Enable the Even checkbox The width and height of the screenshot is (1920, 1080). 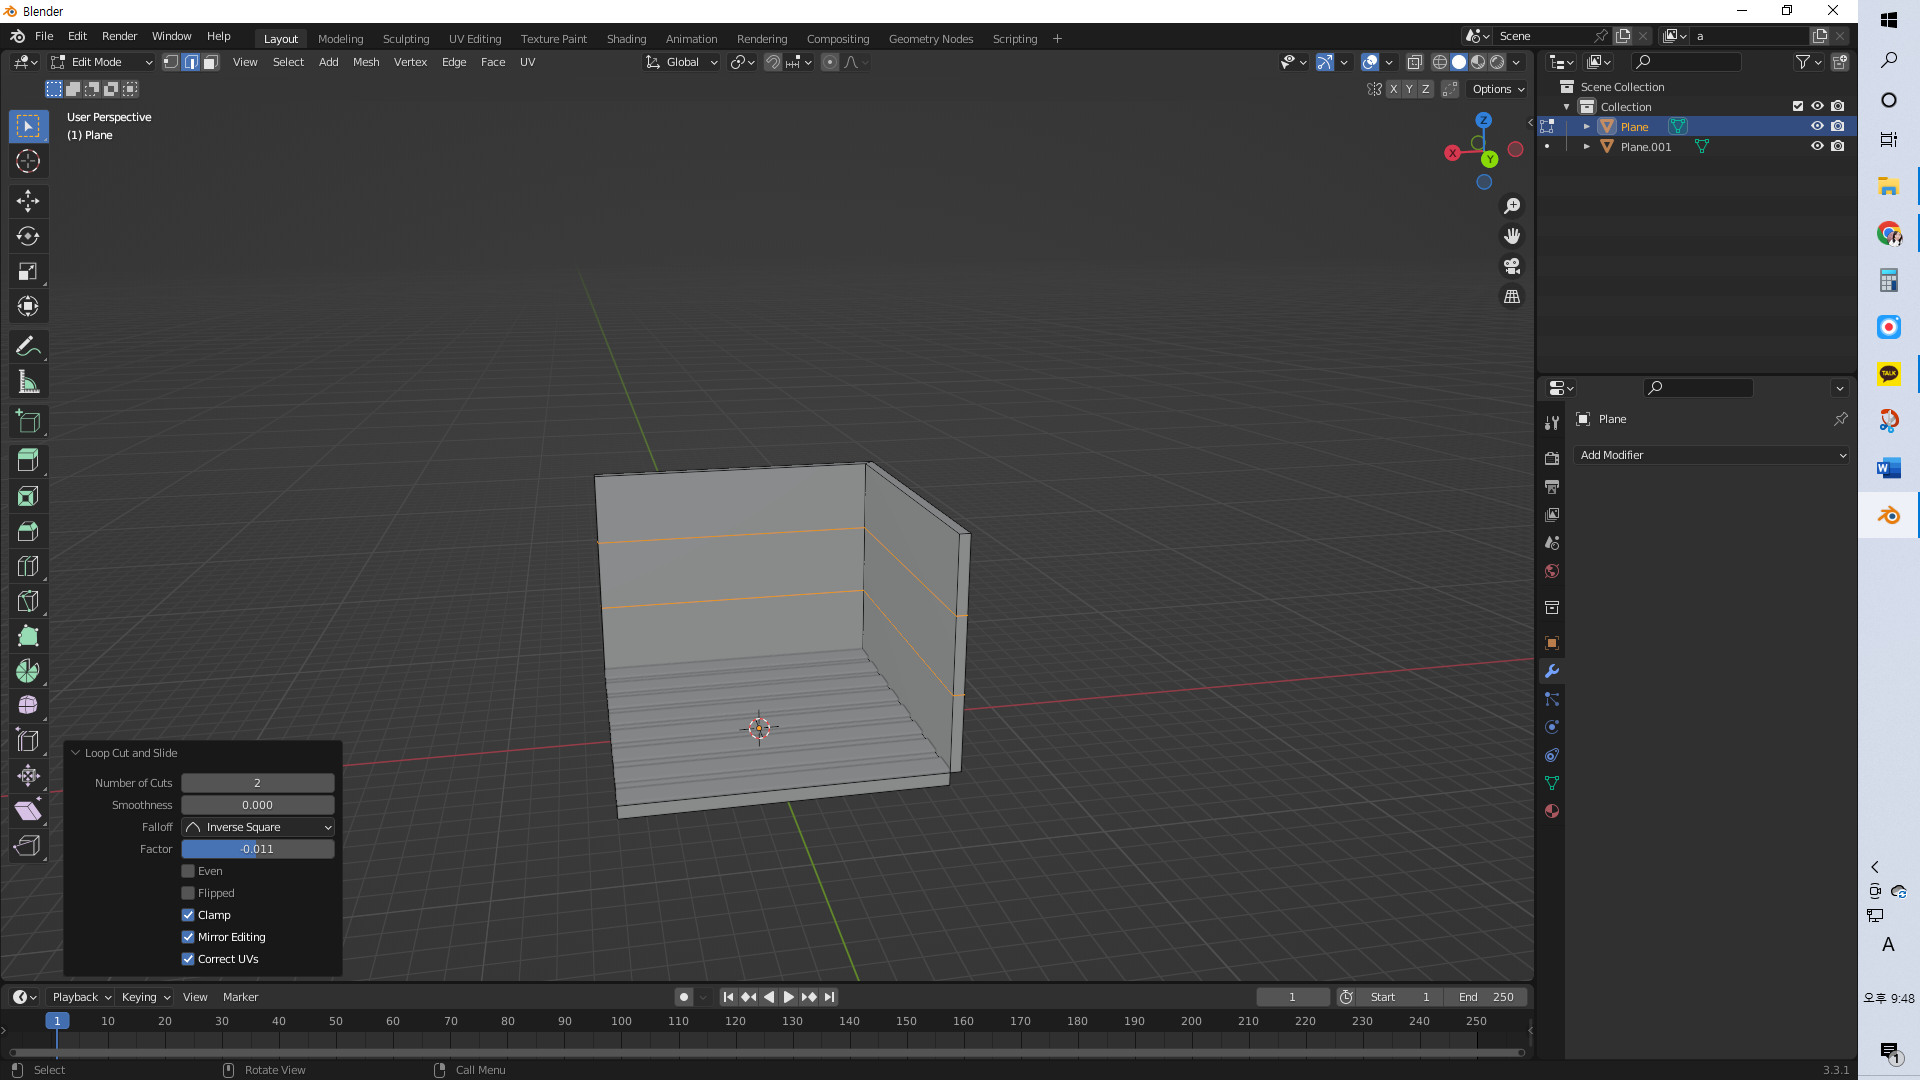[188, 871]
